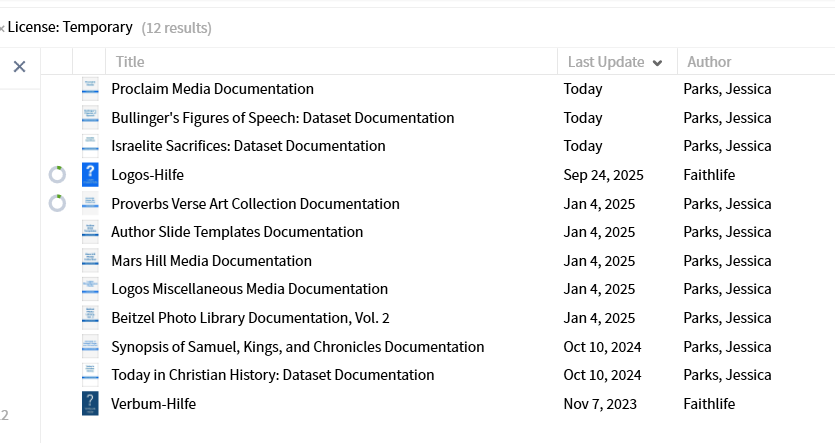Click the Logos-Hilfe question mark cover icon
Viewport: 835px width, 443px height.
[x=90, y=175]
